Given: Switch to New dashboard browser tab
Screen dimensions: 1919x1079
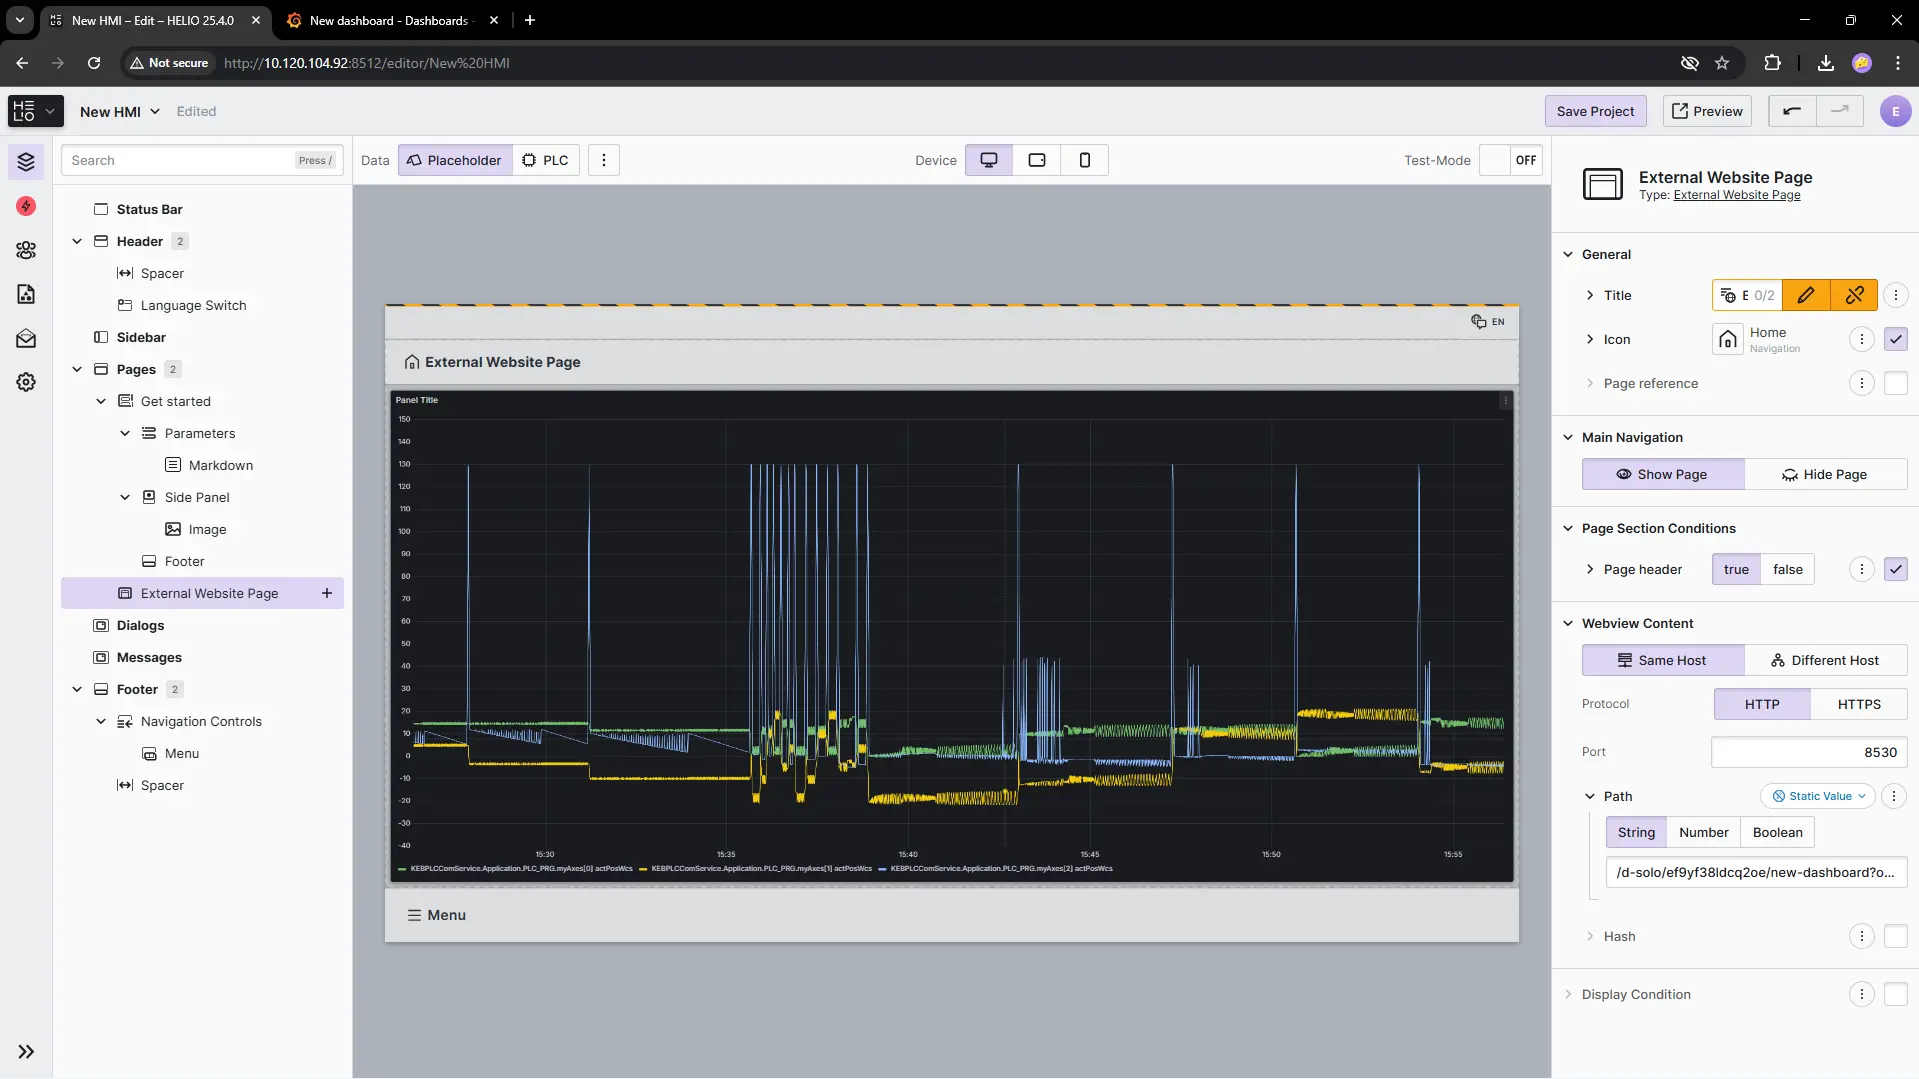Looking at the screenshot, I should click(390, 20).
